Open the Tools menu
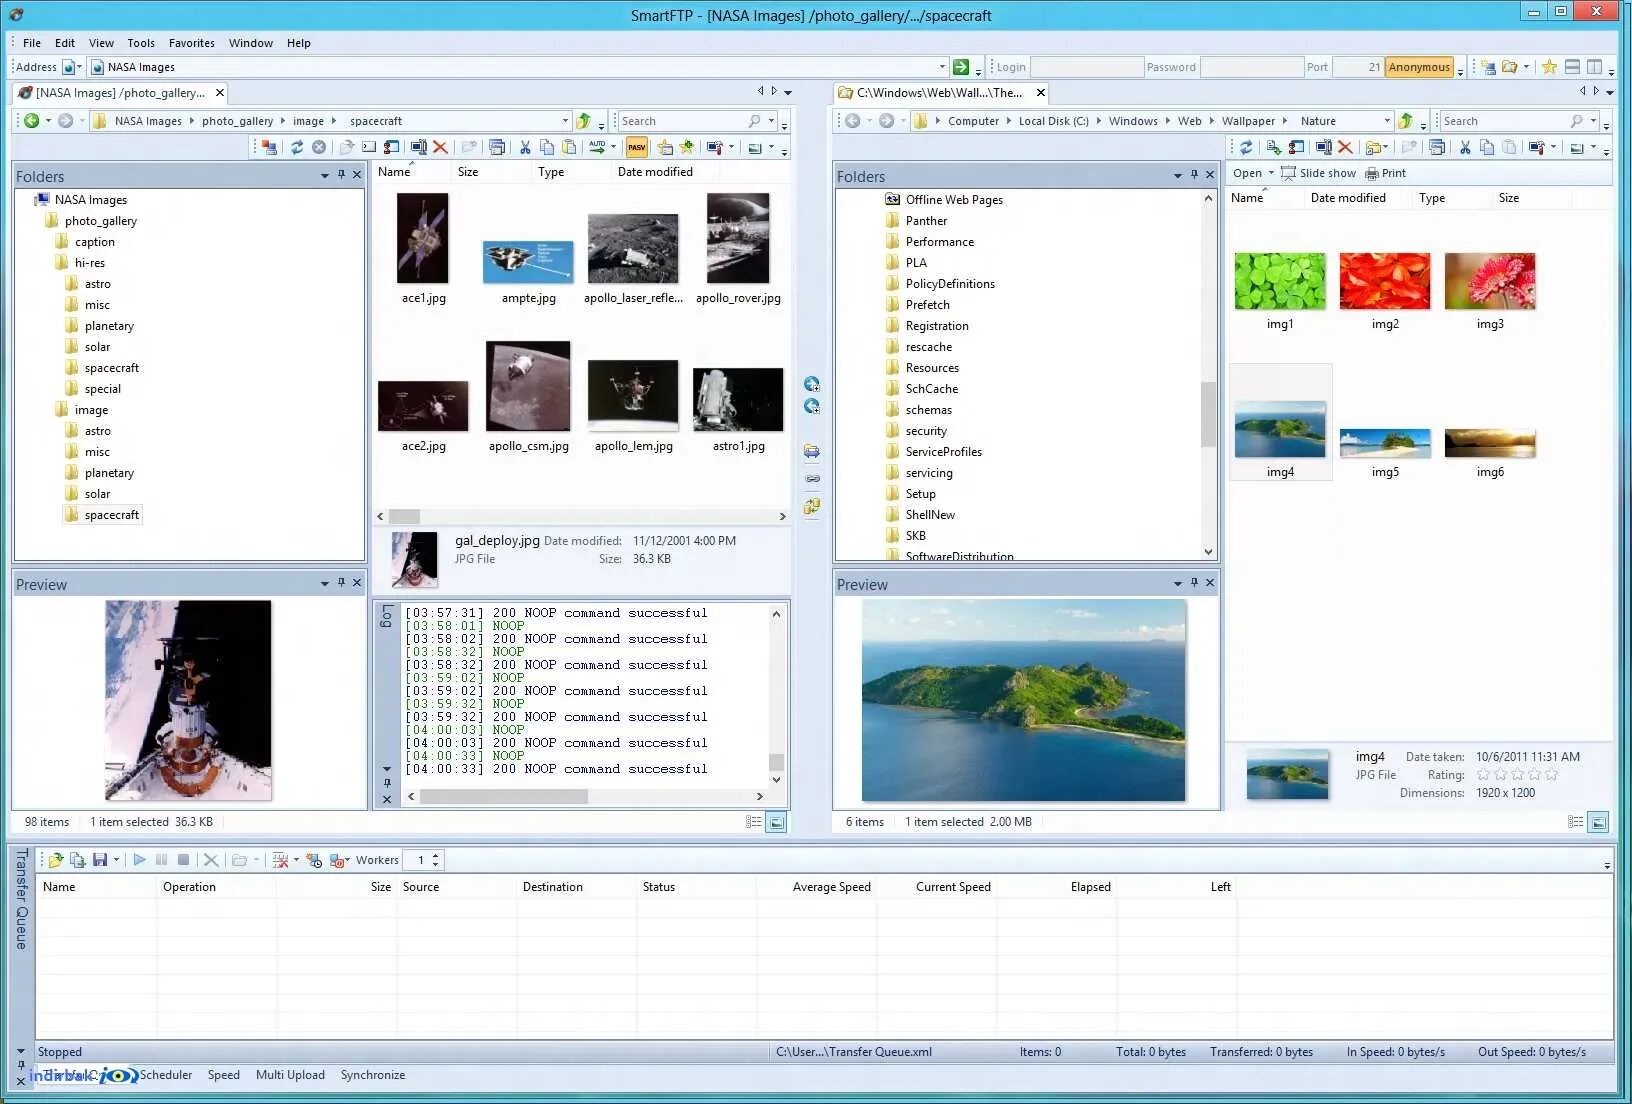 point(141,43)
